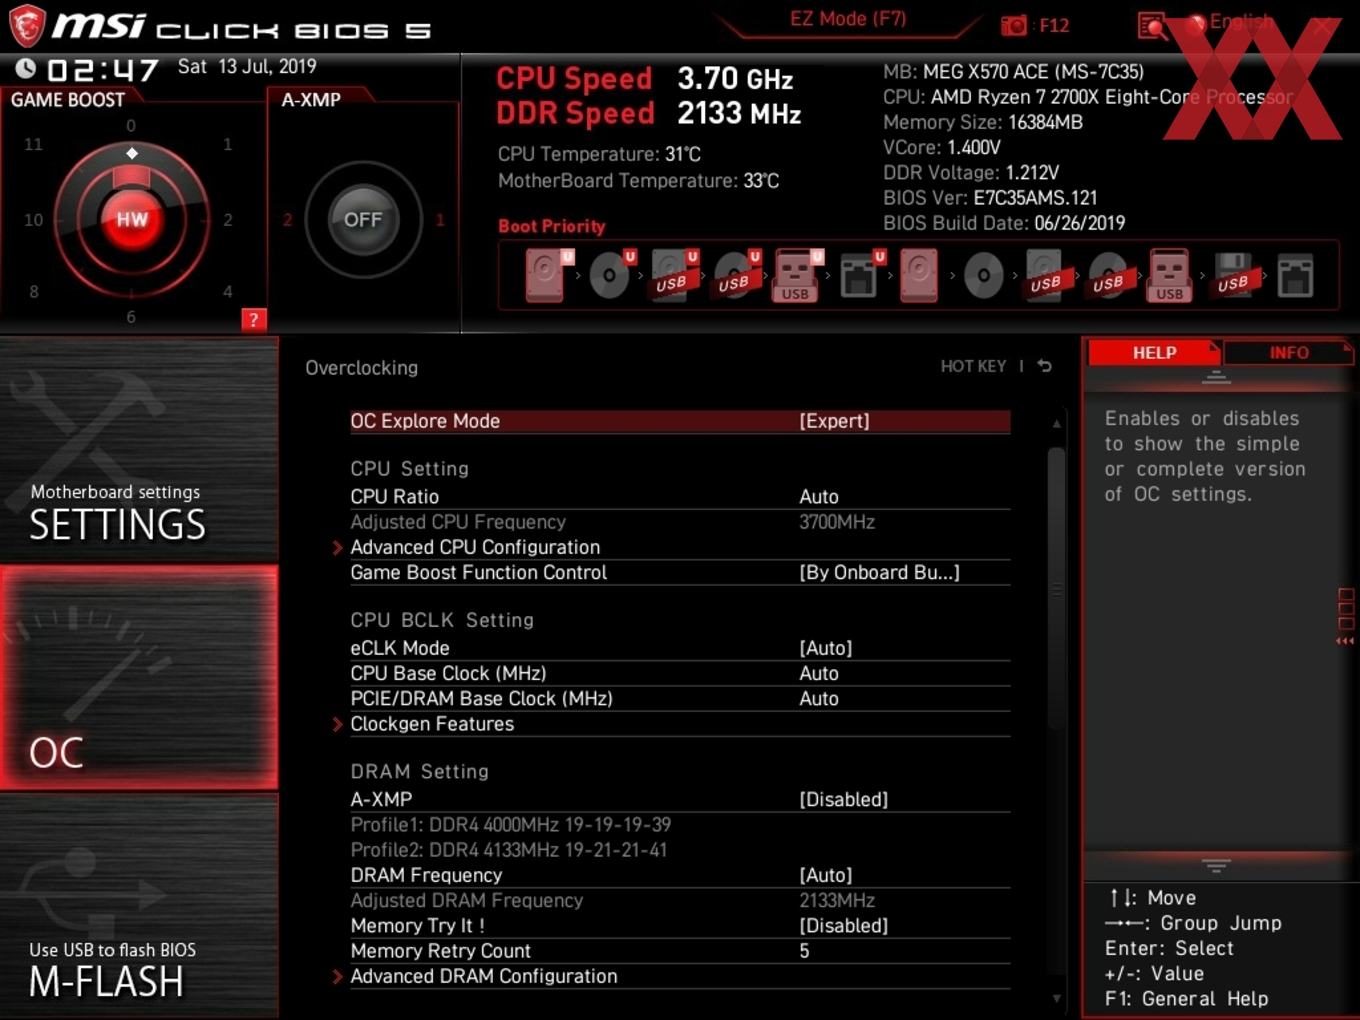This screenshot has height=1020, width=1360.
Task: Open DRAM Frequency Auto options
Action: tap(680, 875)
